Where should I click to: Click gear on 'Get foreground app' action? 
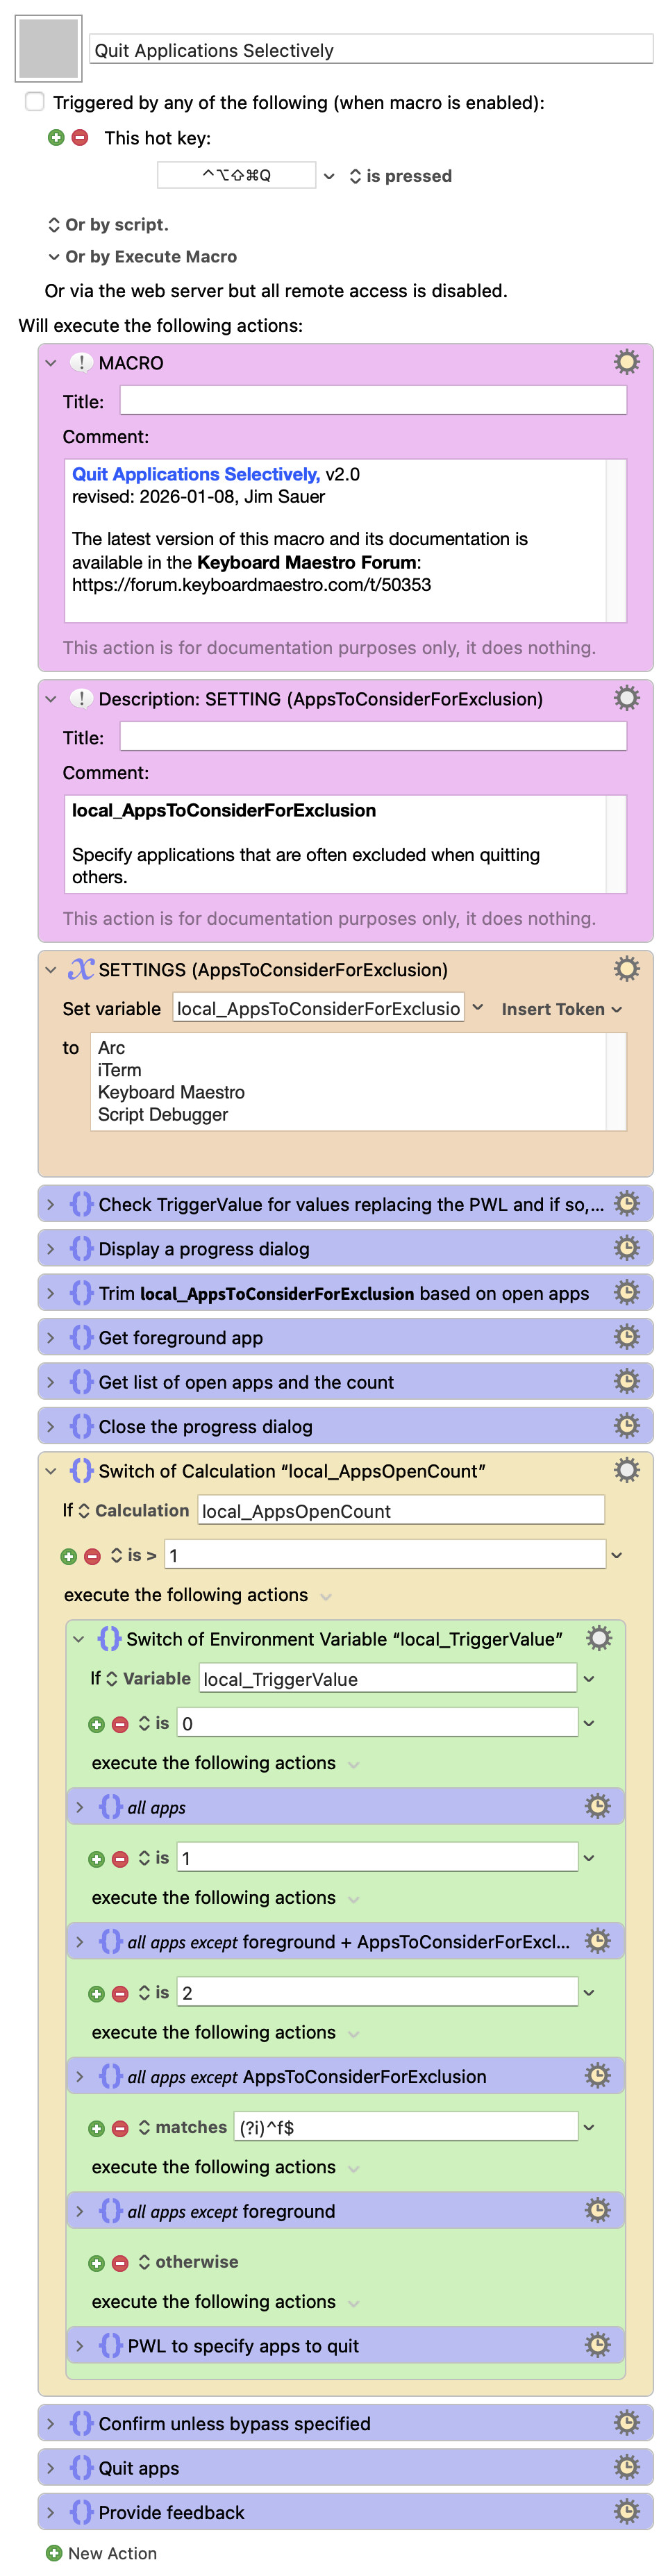(626, 1337)
